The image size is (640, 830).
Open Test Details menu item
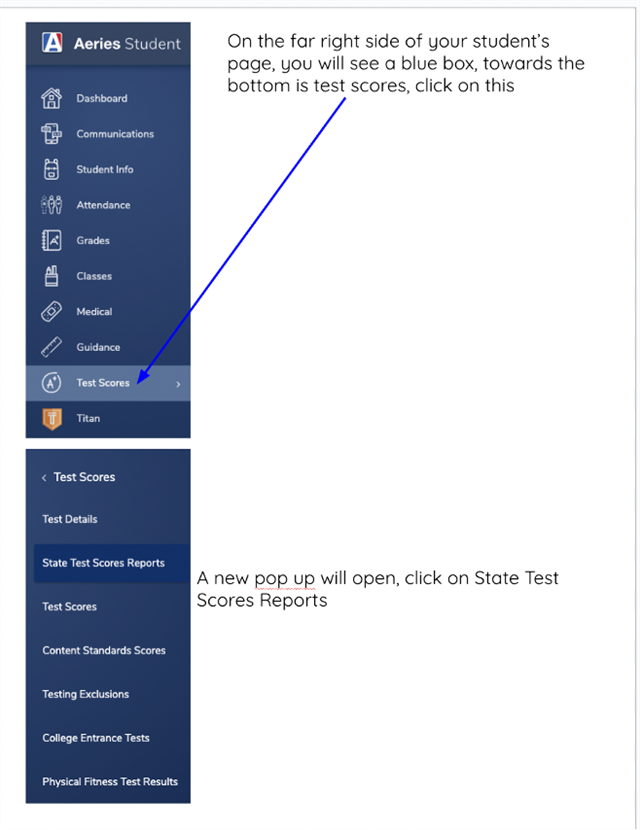[x=70, y=519]
